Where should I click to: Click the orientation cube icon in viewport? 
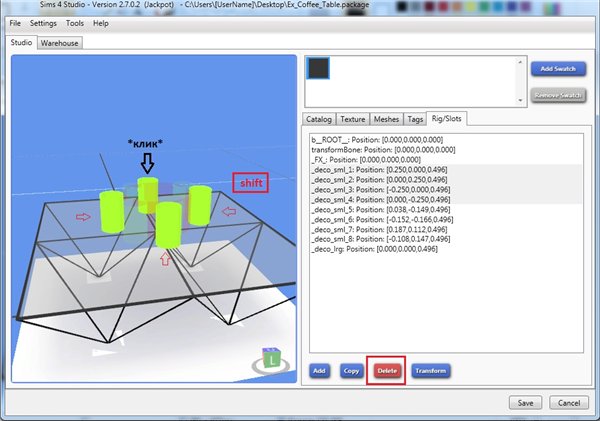[x=271, y=357]
